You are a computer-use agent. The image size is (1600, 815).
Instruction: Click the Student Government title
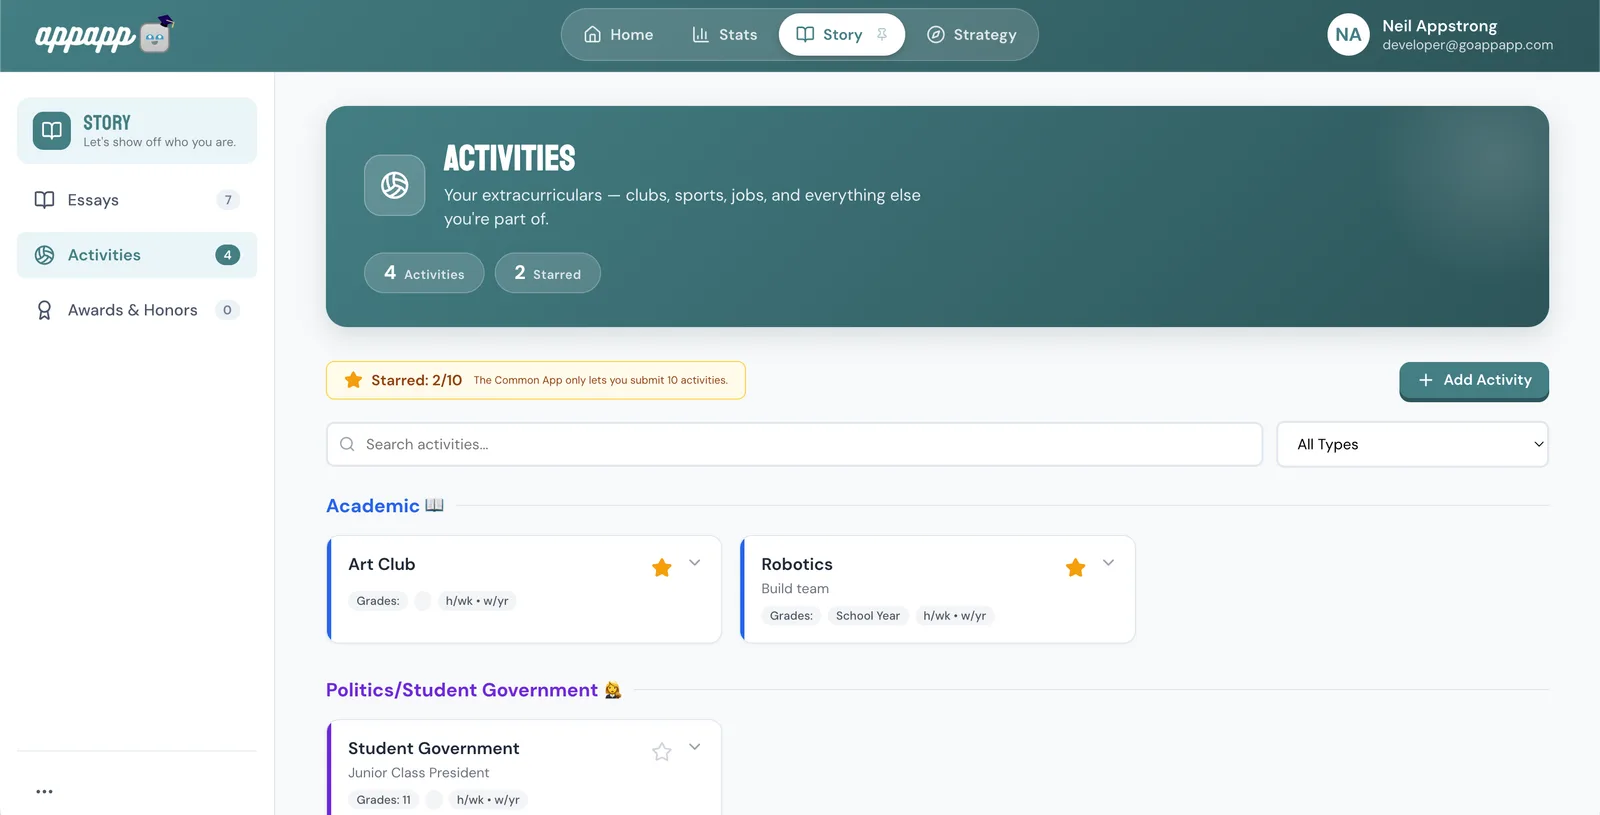tap(433, 748)
